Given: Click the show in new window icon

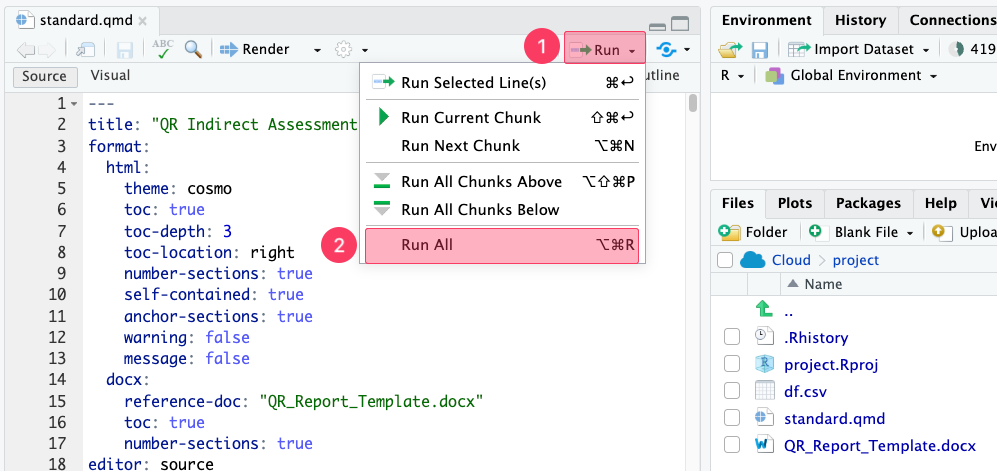Looking at the screenshot, I should point(87,49).
